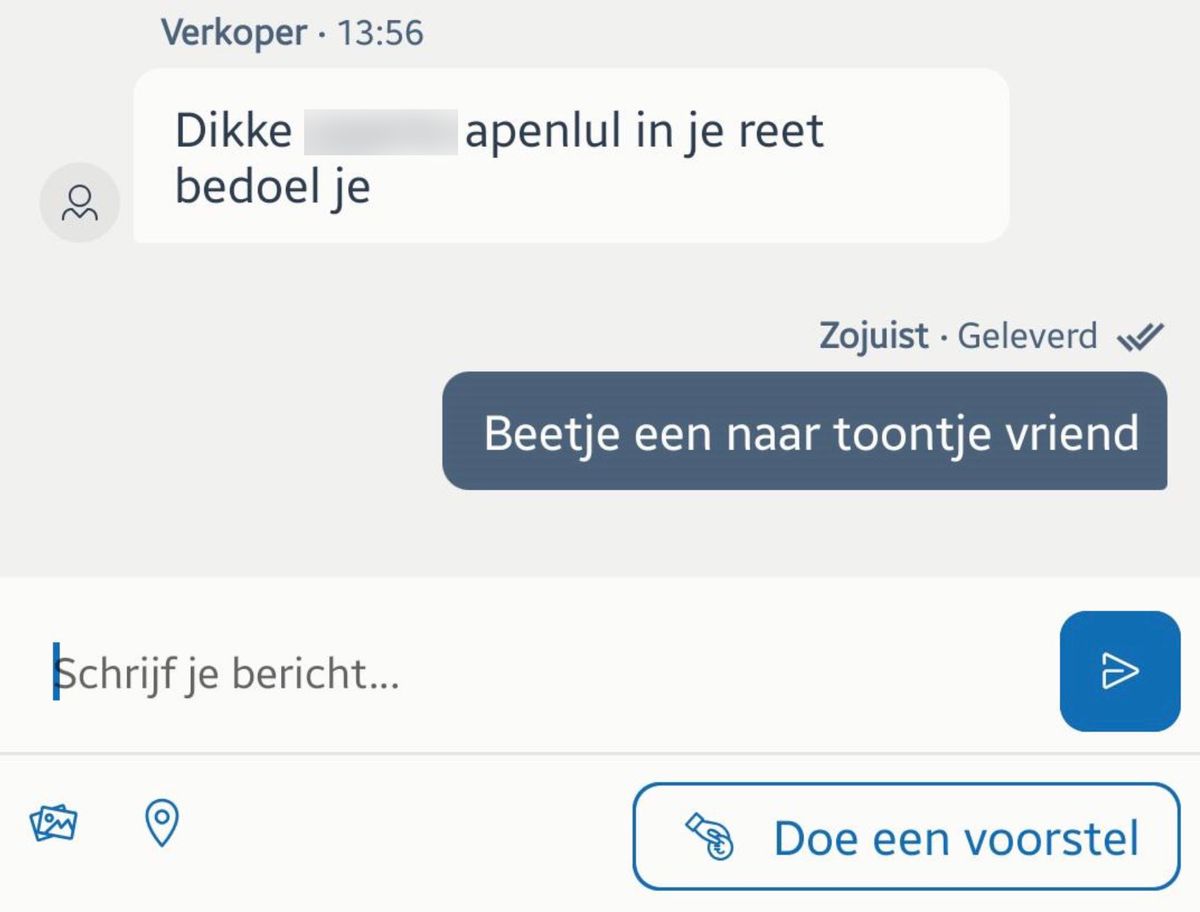Click the blurred word in seller's message
The image size is (1200, 912).
coord(380,132)
